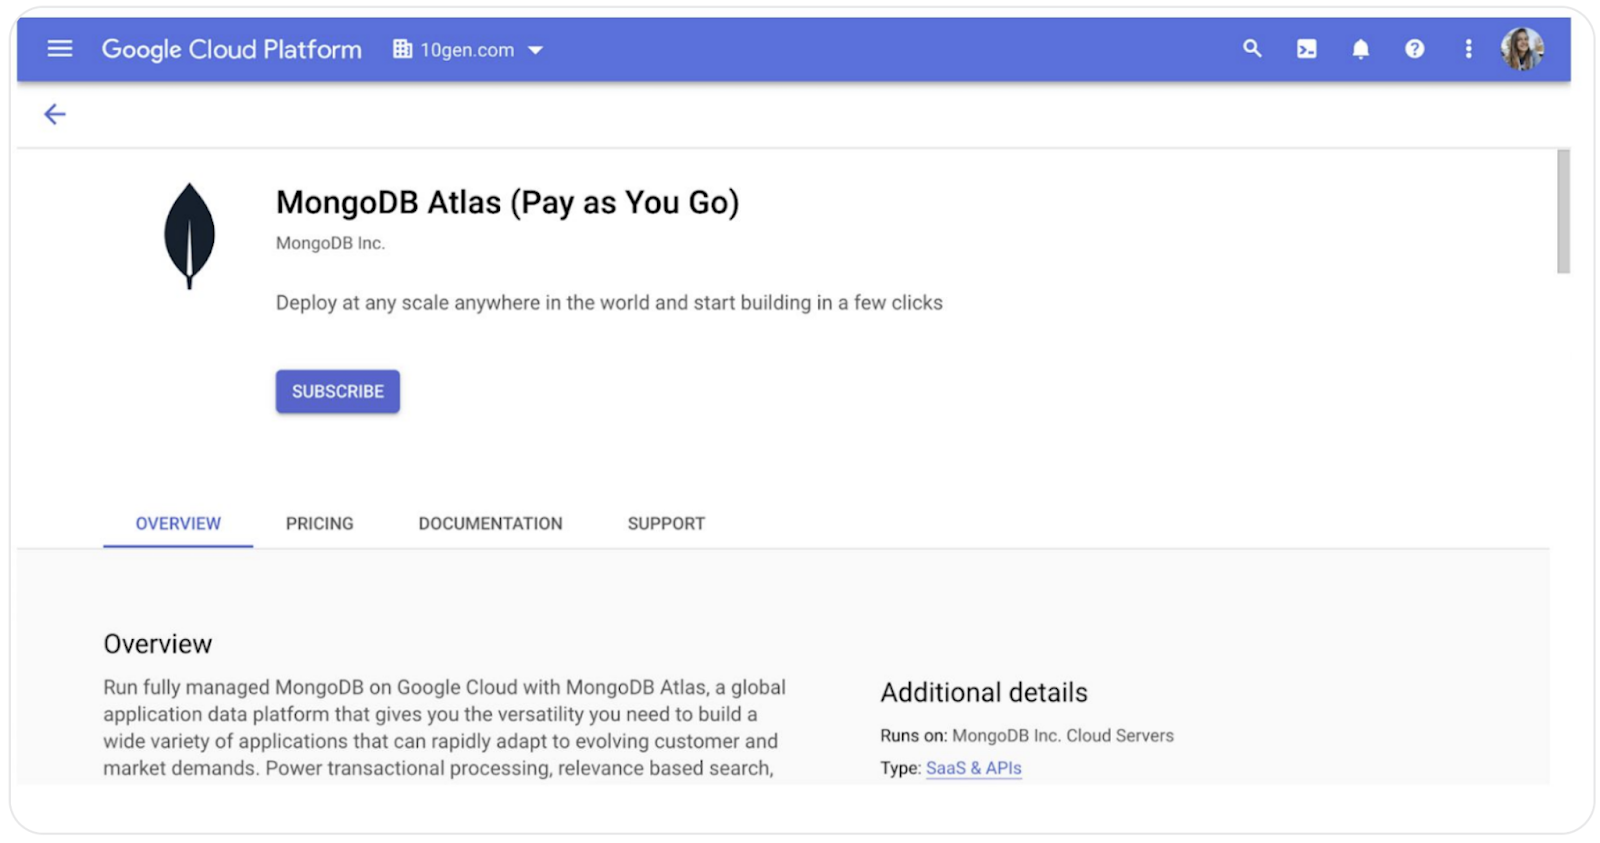Click the 10gen.com organization grid icon
Screen dimensions: 1600x843
click(x=402, y=49)
